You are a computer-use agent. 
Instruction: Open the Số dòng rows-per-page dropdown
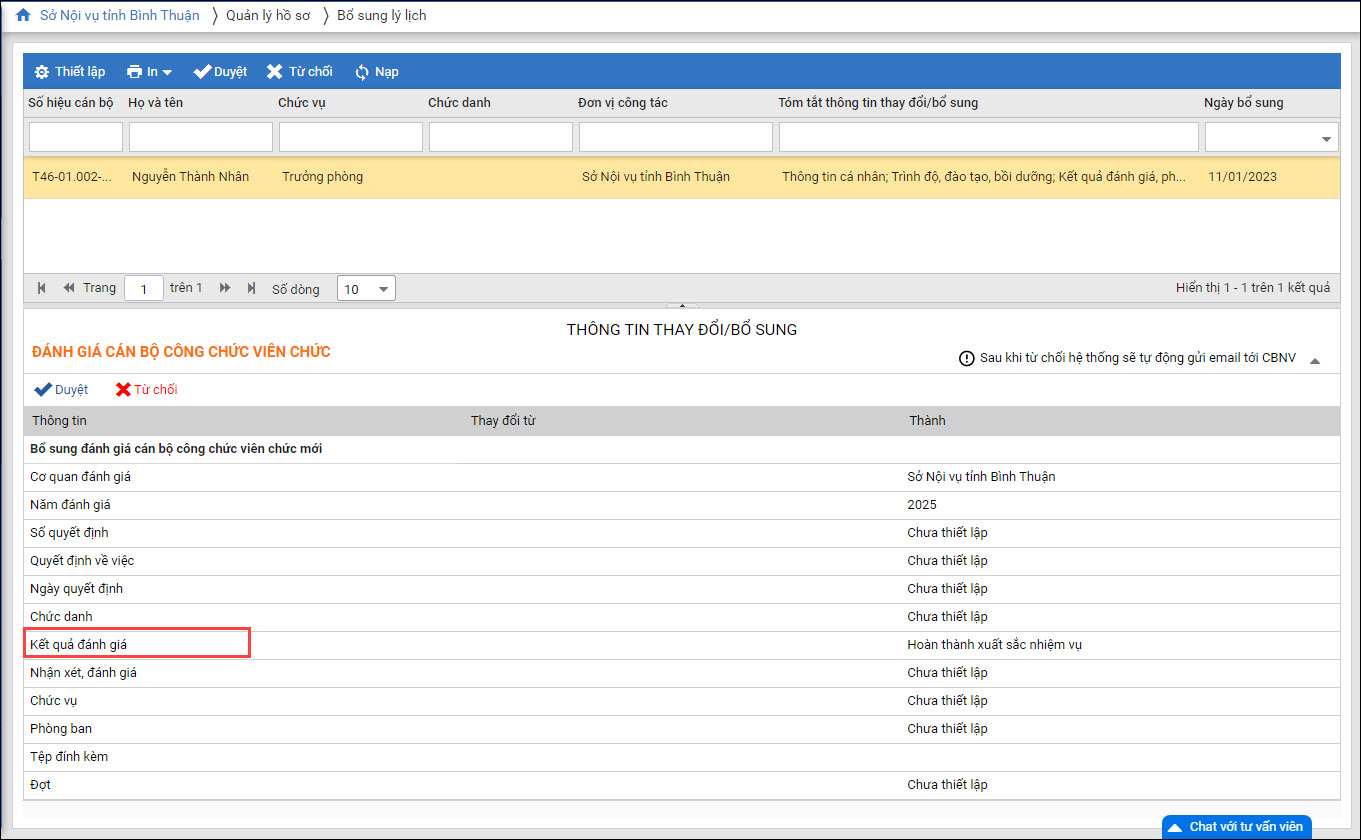[x=366, y=289]
